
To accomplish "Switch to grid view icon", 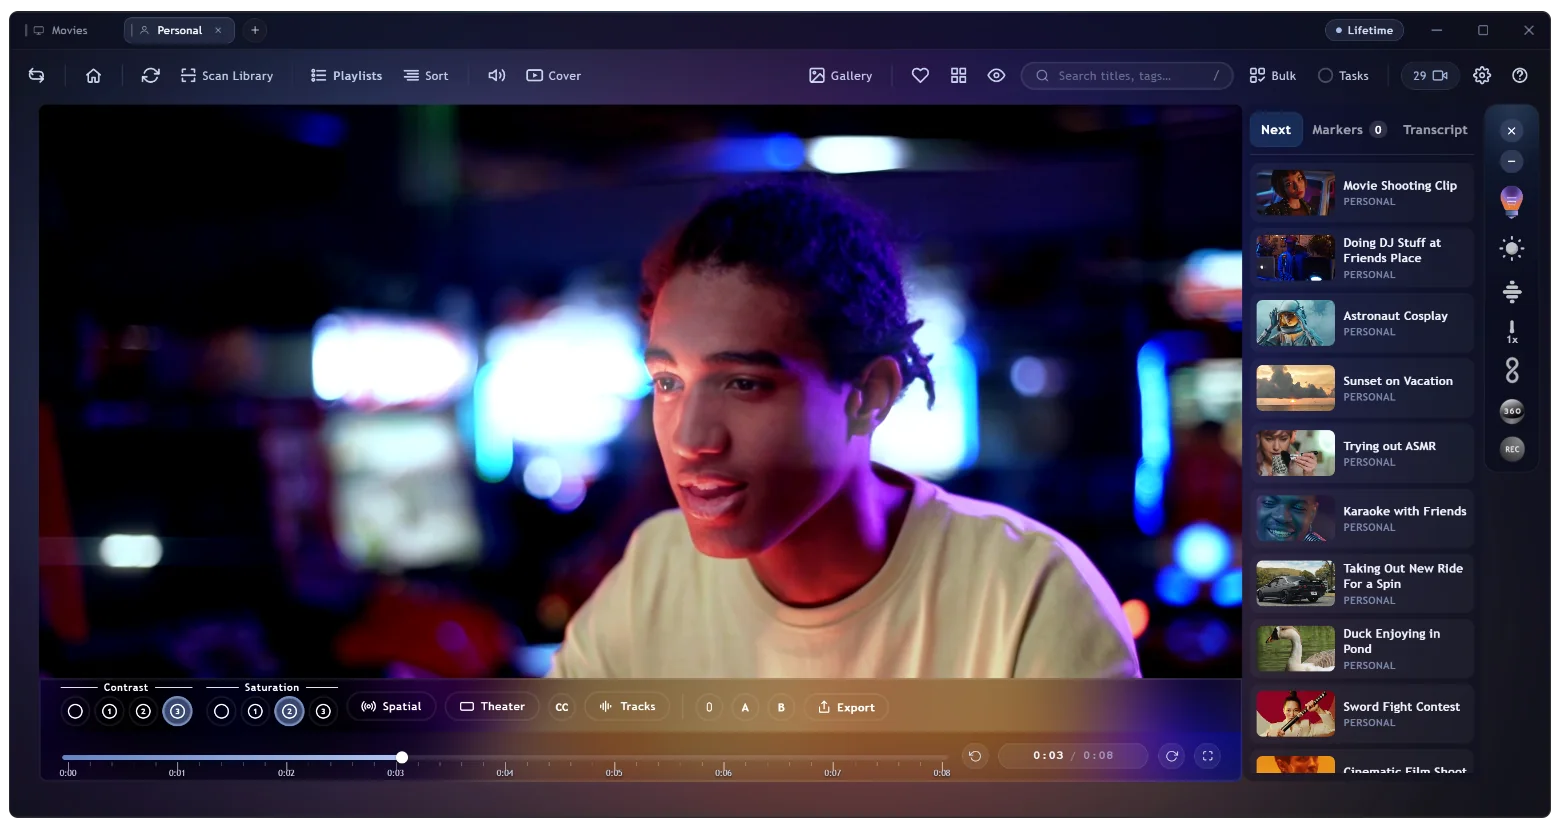I will (x=958, y=75).
